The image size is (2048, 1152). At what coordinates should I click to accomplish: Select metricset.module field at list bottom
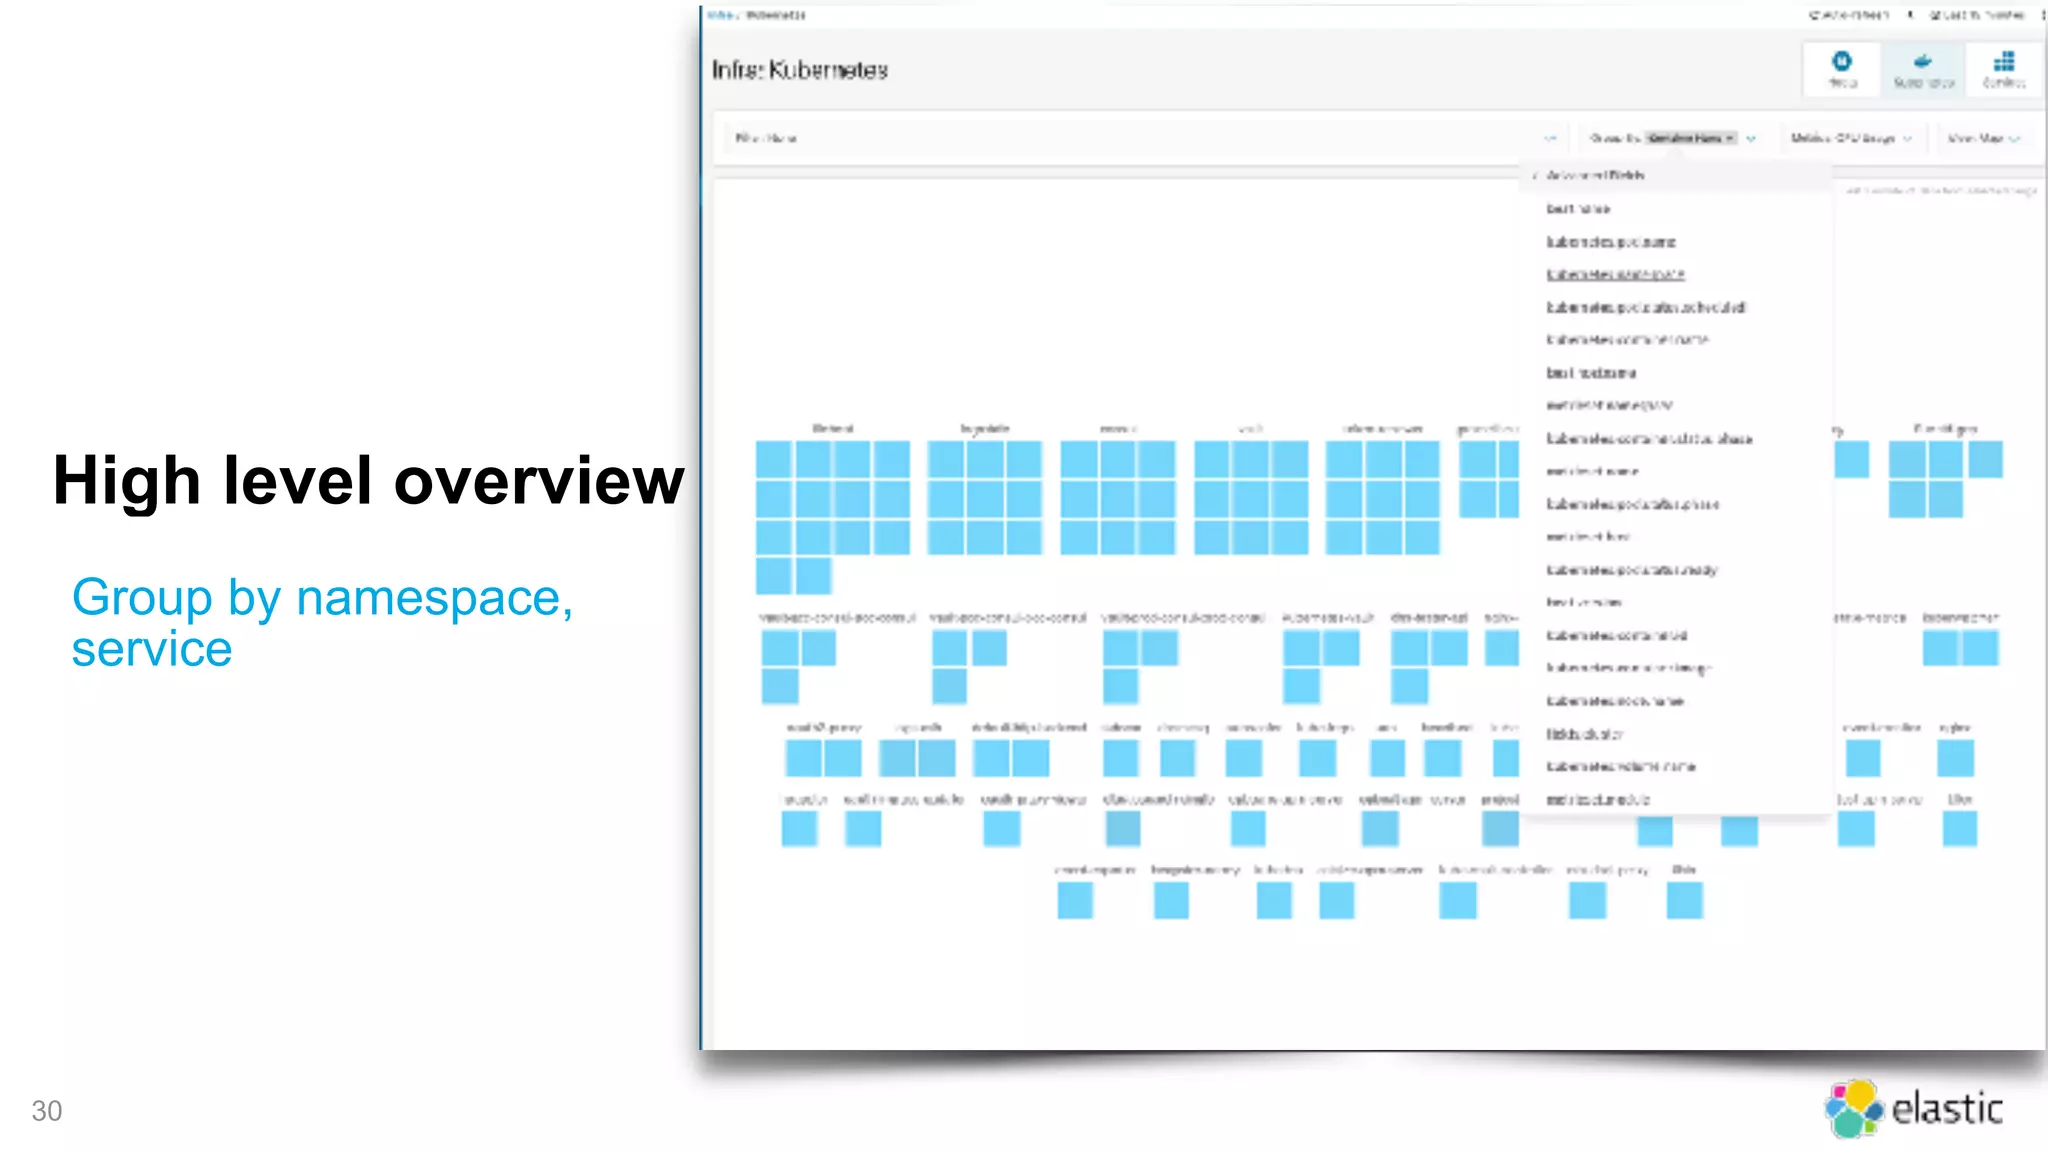coord(1597,800)
